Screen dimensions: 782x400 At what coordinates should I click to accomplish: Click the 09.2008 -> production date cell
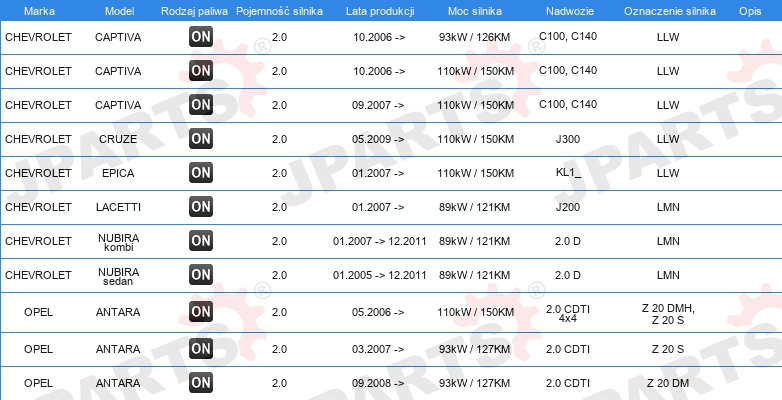[379, 383]
